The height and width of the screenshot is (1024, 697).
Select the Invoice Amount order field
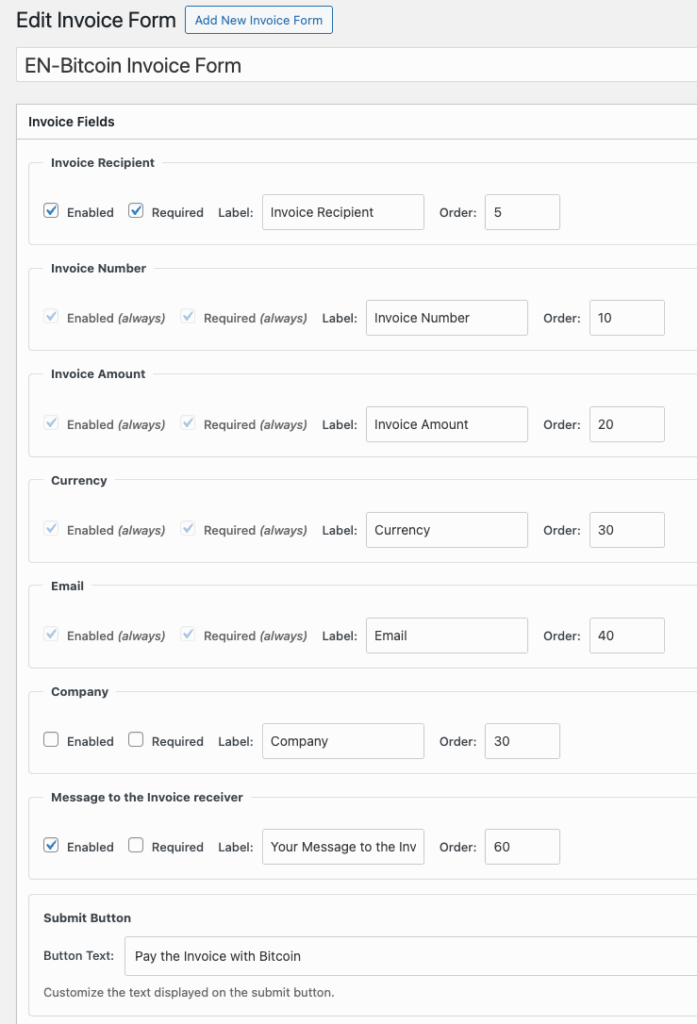627,424
